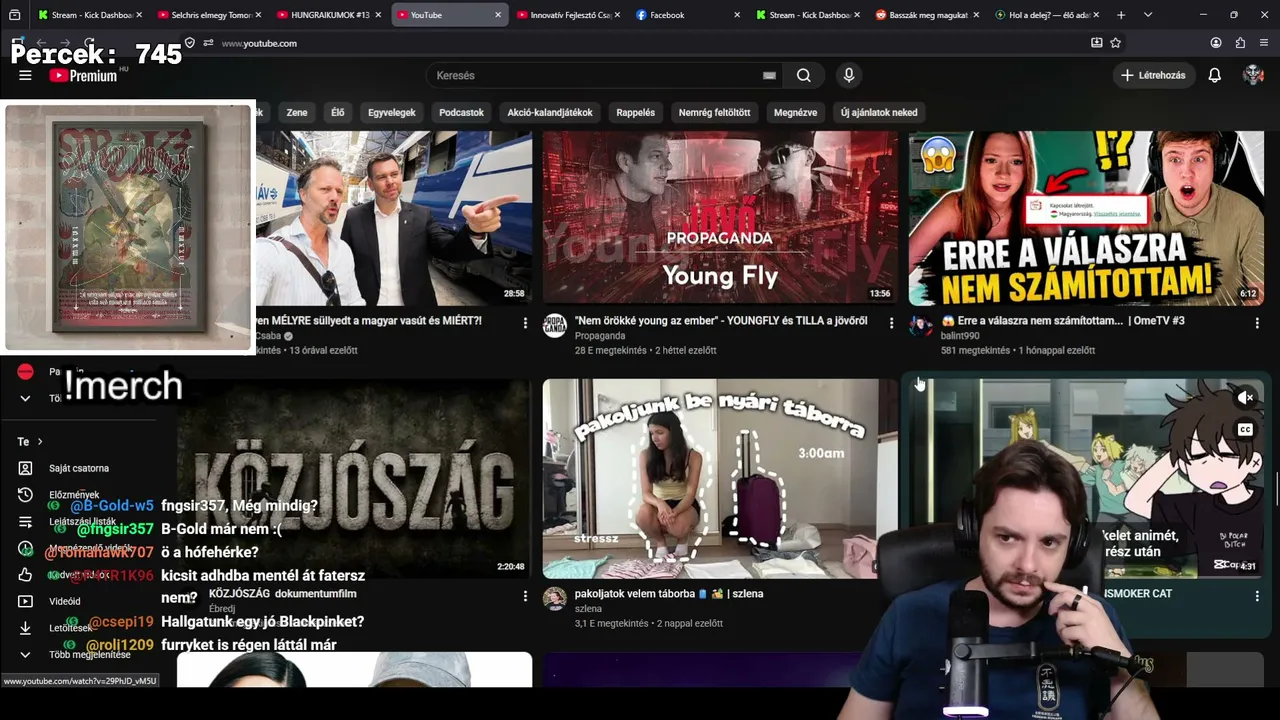Play the PROPAGANDA Young Fly thumbnail
1280x720 pixels.
tap(720, 218)
